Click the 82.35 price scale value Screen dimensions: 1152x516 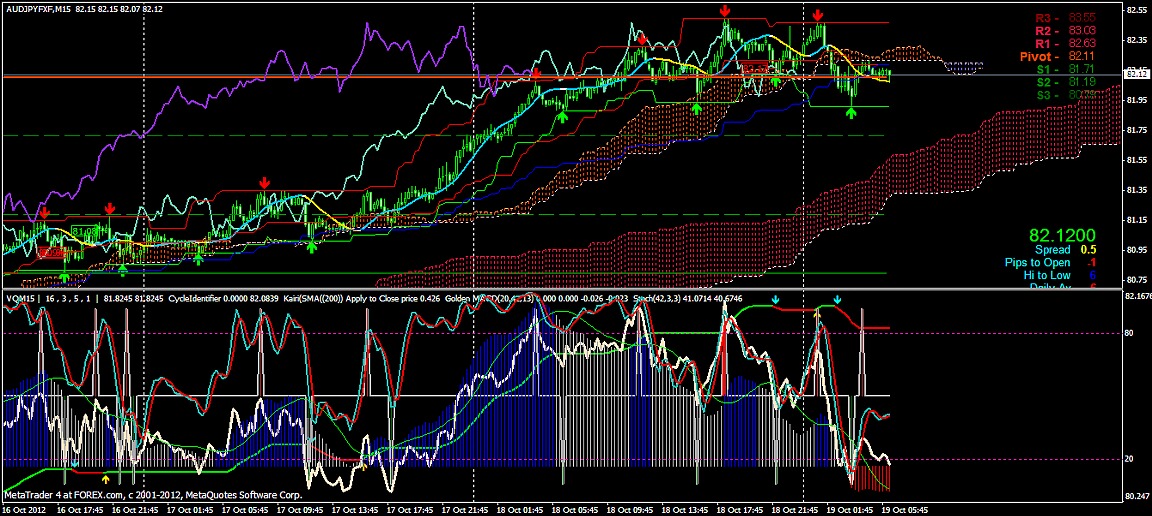click(1137, 40)
